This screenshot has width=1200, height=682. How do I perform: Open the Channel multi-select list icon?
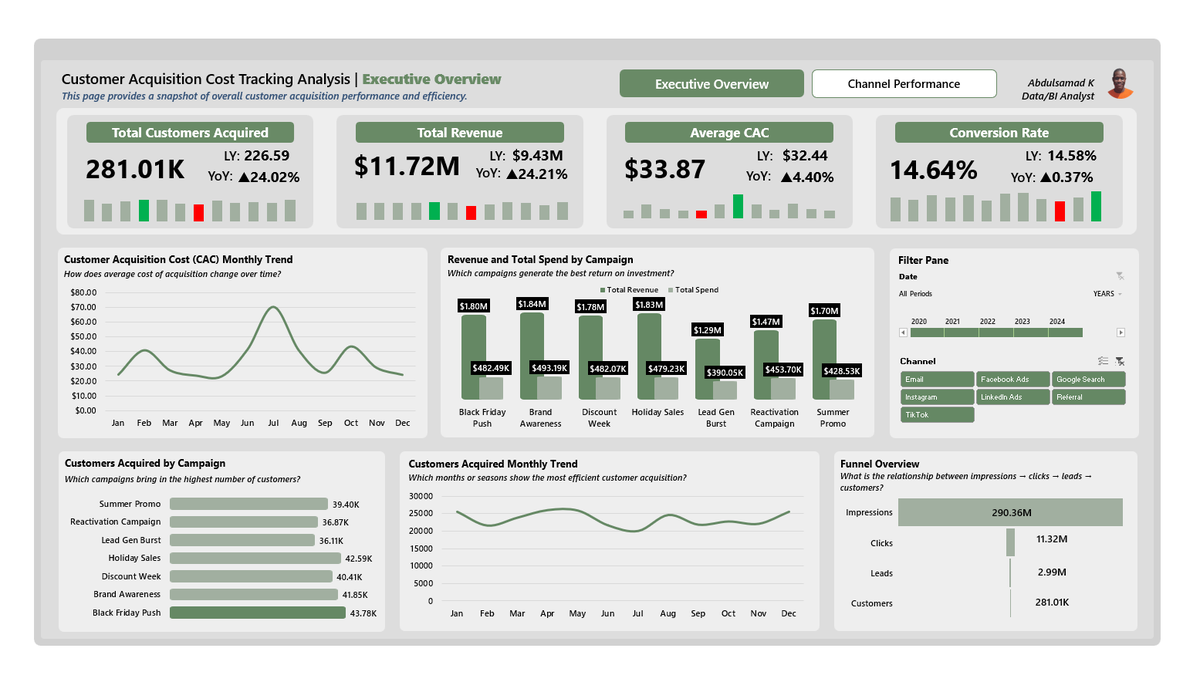point(1103,361)
